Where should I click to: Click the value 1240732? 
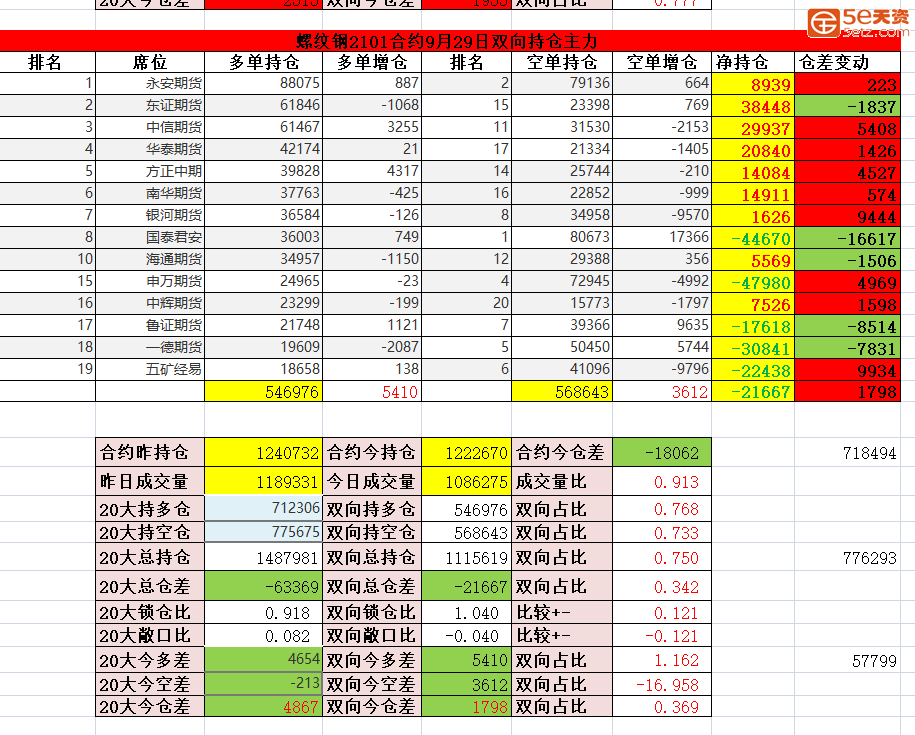264,452
